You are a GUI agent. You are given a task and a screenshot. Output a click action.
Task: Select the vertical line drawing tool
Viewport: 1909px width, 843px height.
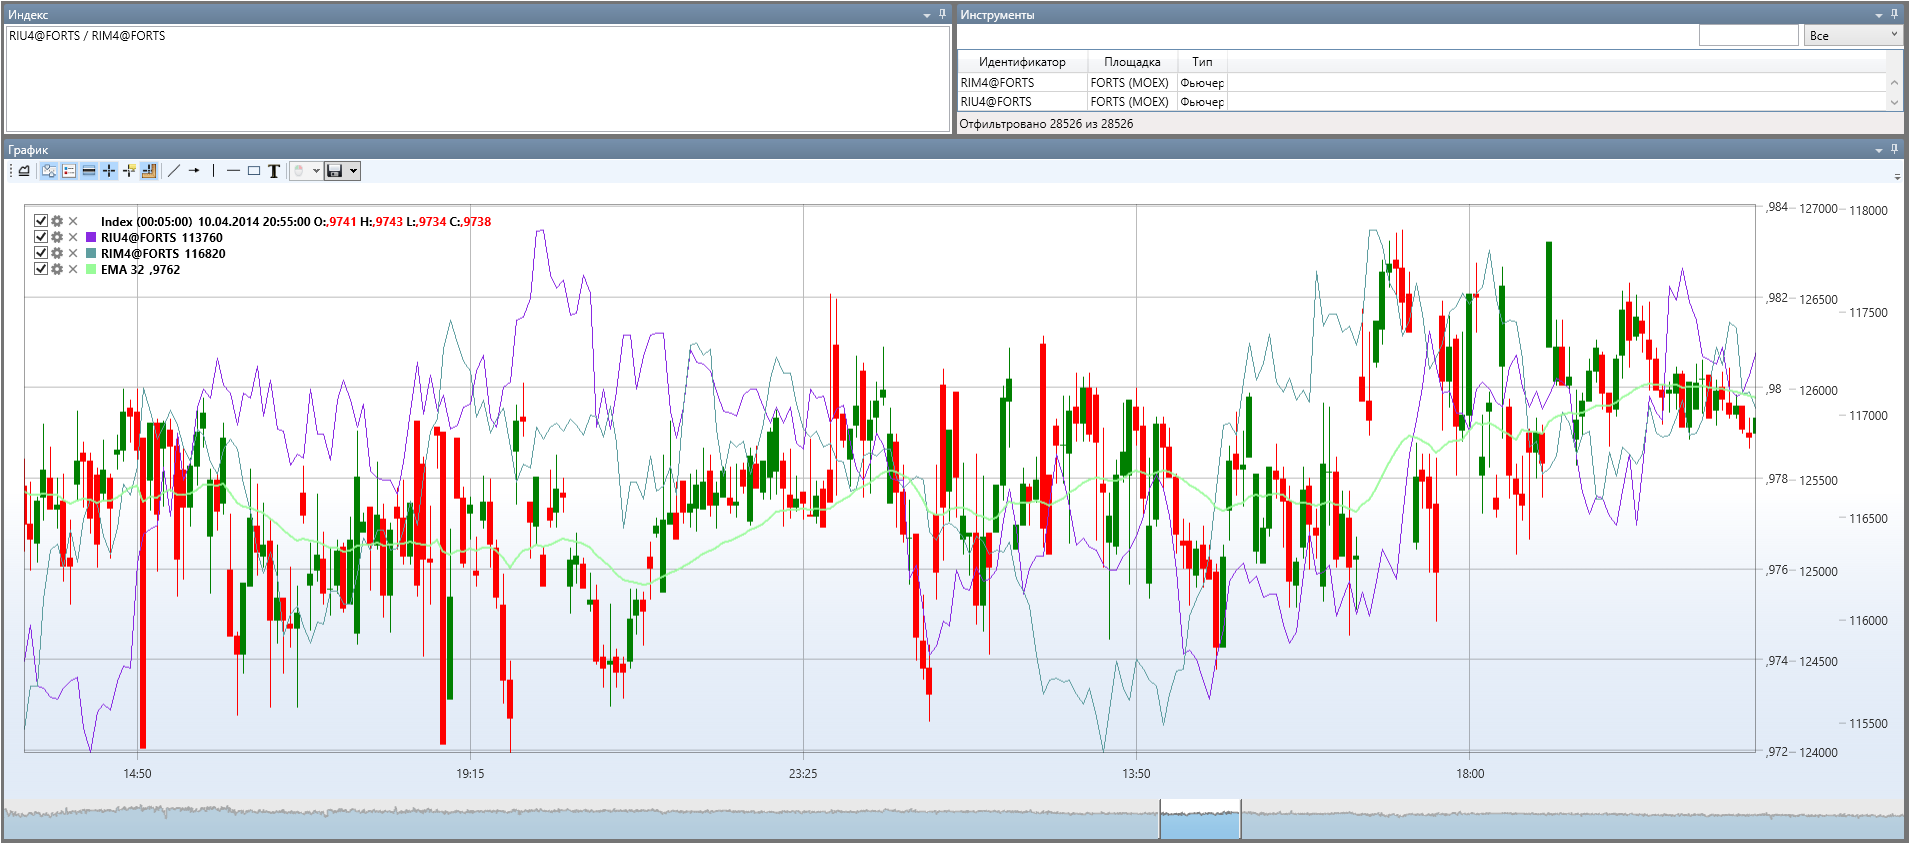tap(213, 171)
